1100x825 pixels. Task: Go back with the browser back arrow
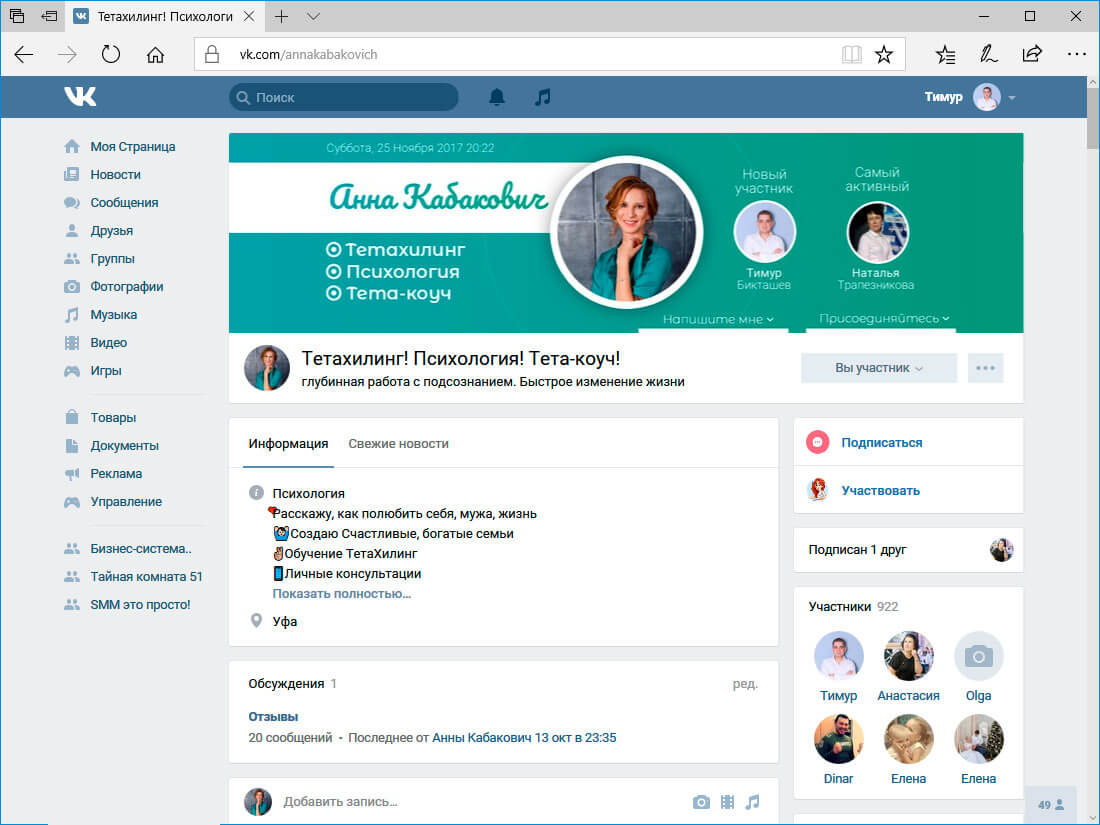tap(24, 55)
